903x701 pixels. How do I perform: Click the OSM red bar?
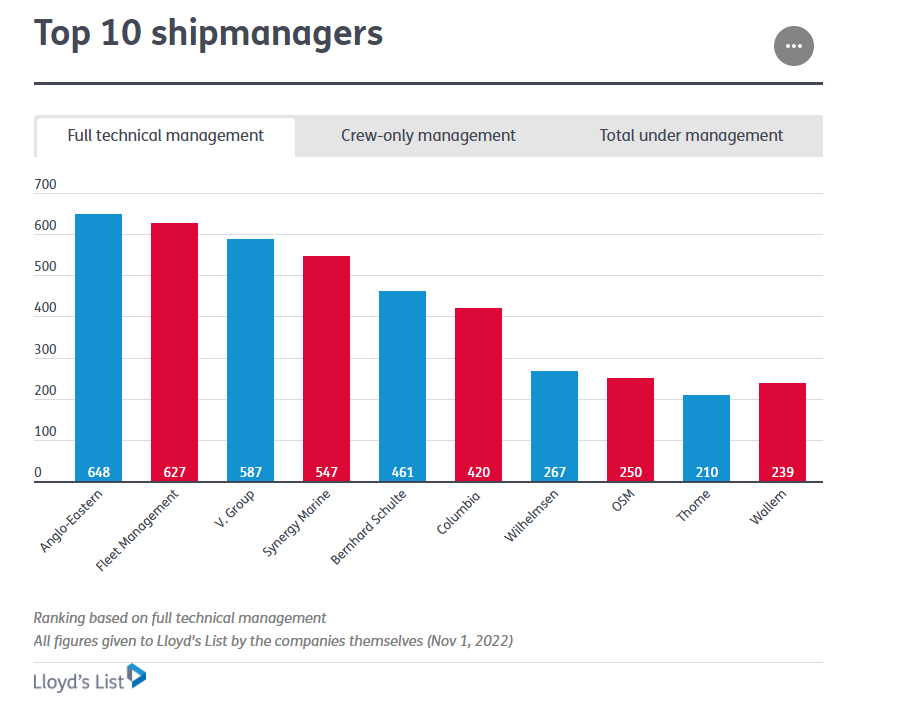(631, 429)
